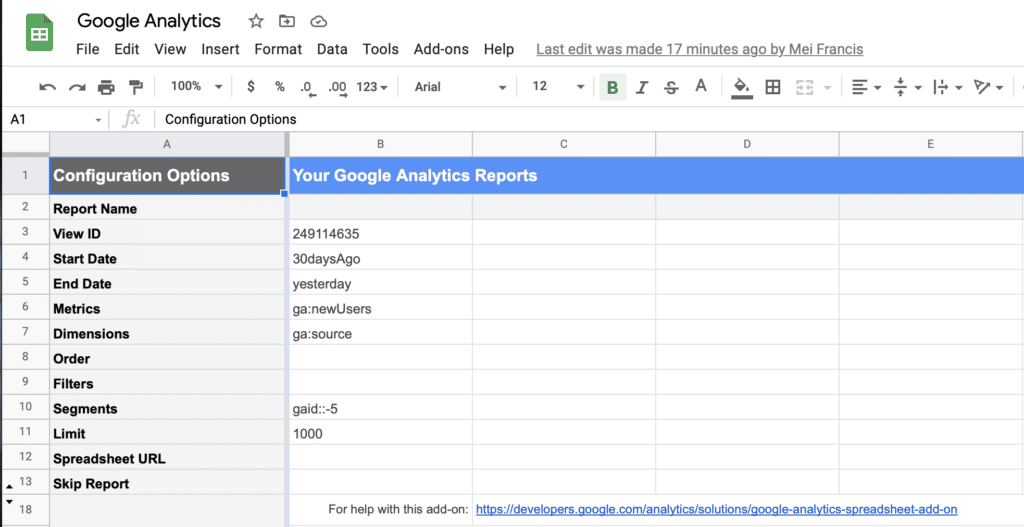Click the move to folder icon
1024x527 pixels.
point(287,22)
